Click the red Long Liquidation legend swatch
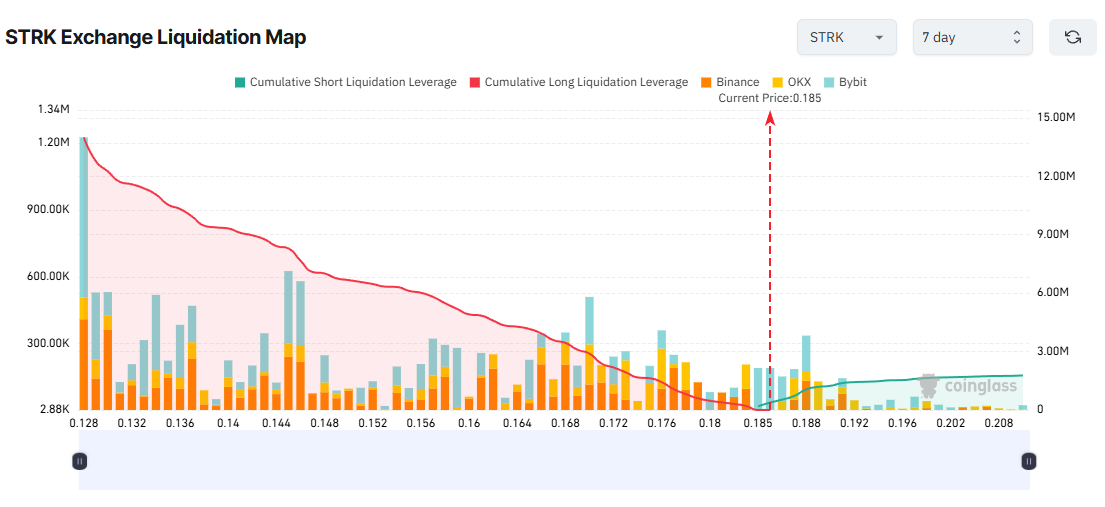Image resolution: width=1105 pixels, height=507 pixels. click(x=474, y=82)
